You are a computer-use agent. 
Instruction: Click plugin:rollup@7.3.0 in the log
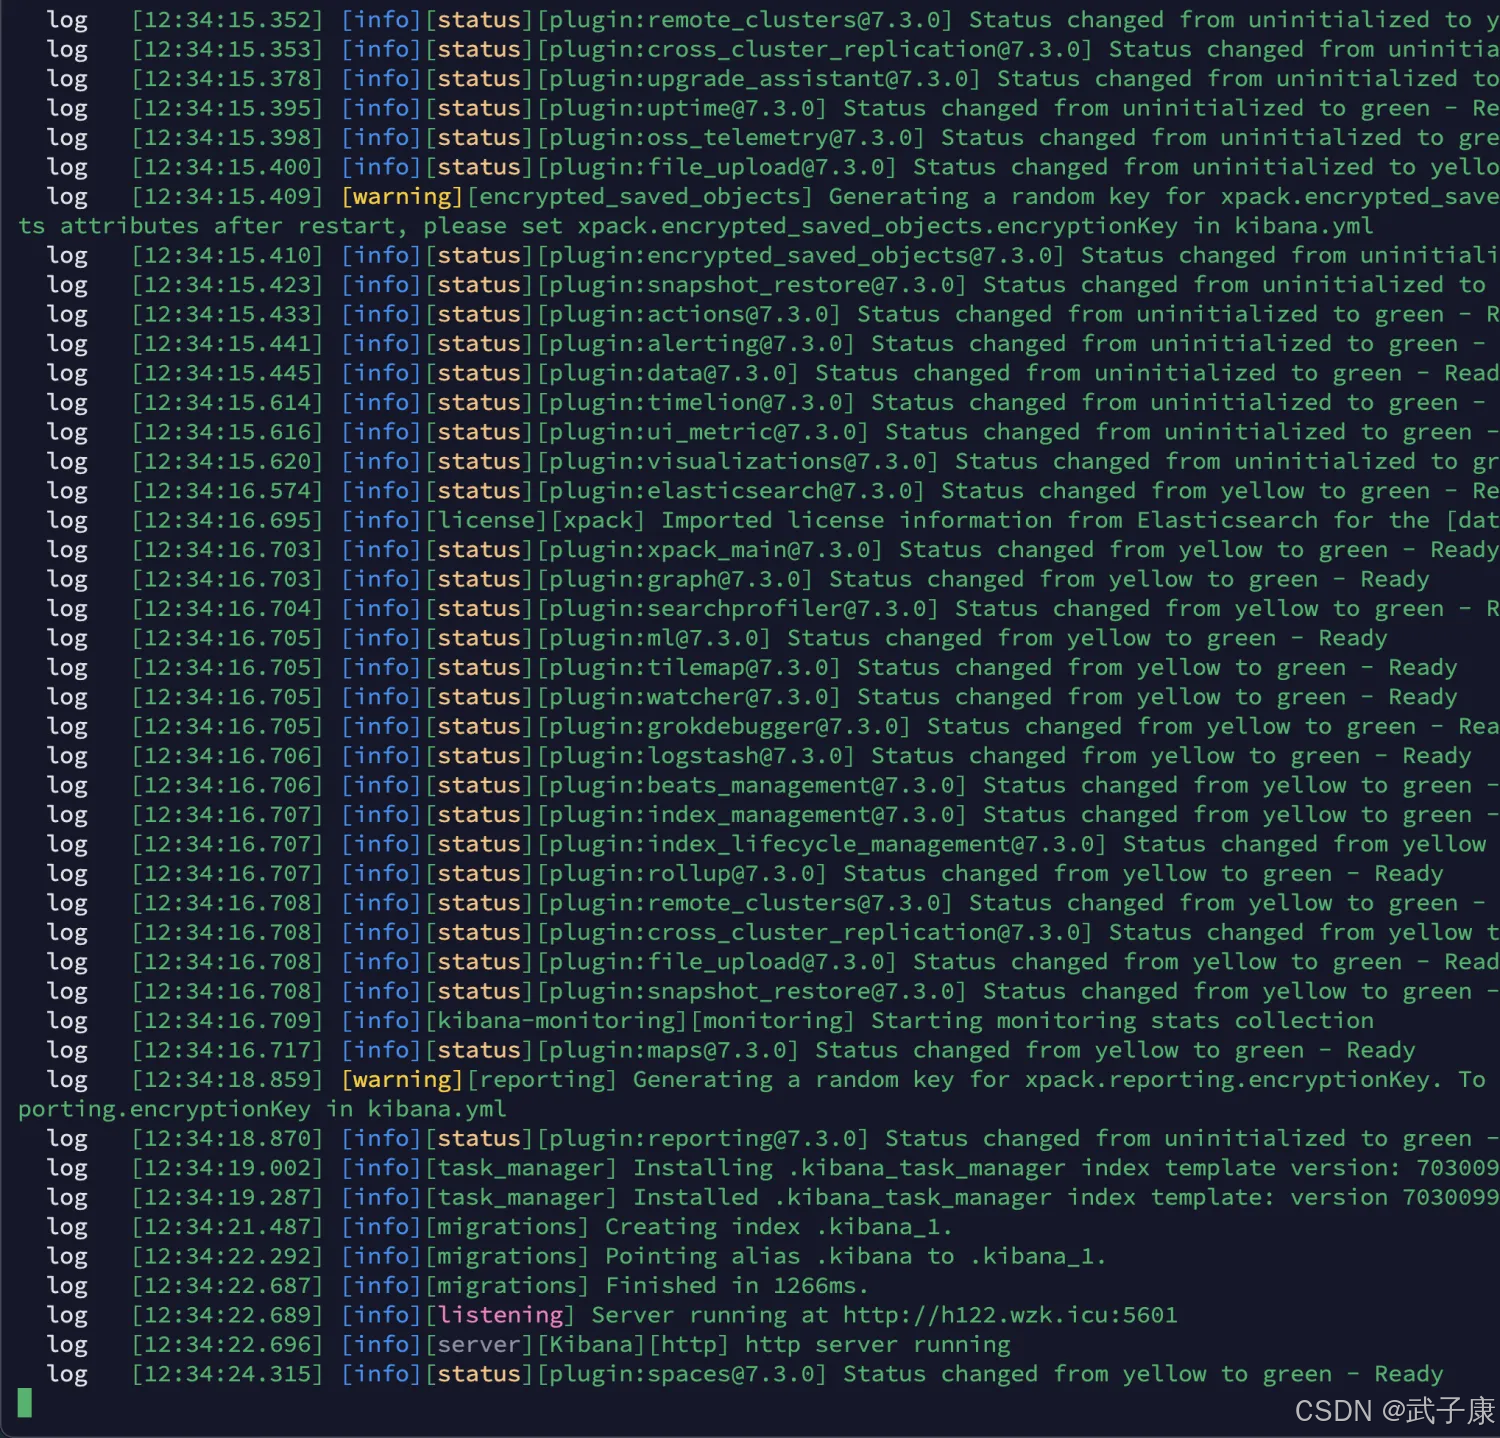(x=682, y=874)
